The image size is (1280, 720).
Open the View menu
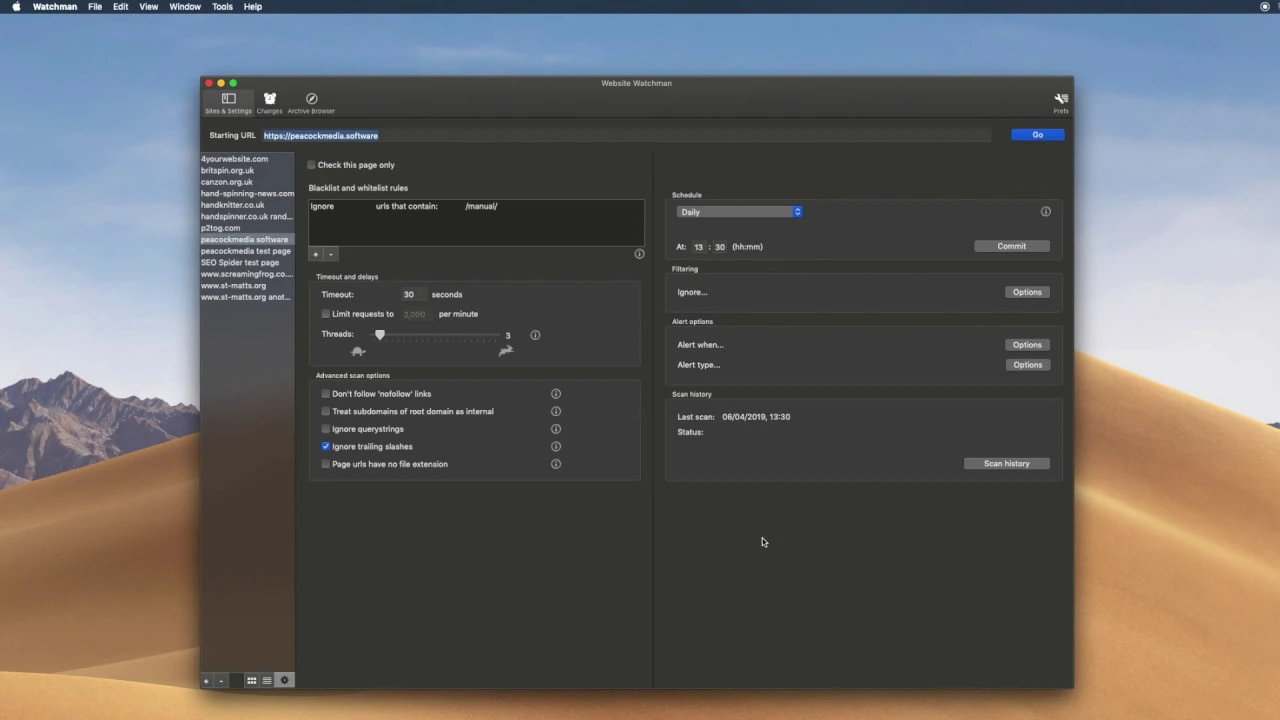148,7
